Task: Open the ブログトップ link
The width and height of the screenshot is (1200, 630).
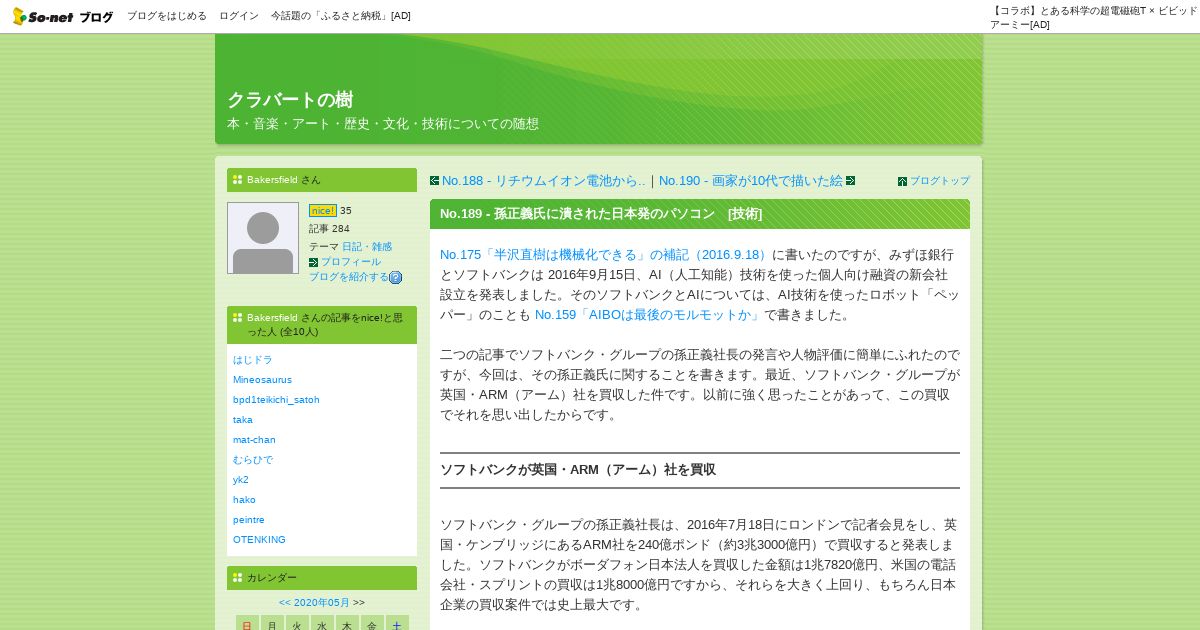Action: coord(940,181)
